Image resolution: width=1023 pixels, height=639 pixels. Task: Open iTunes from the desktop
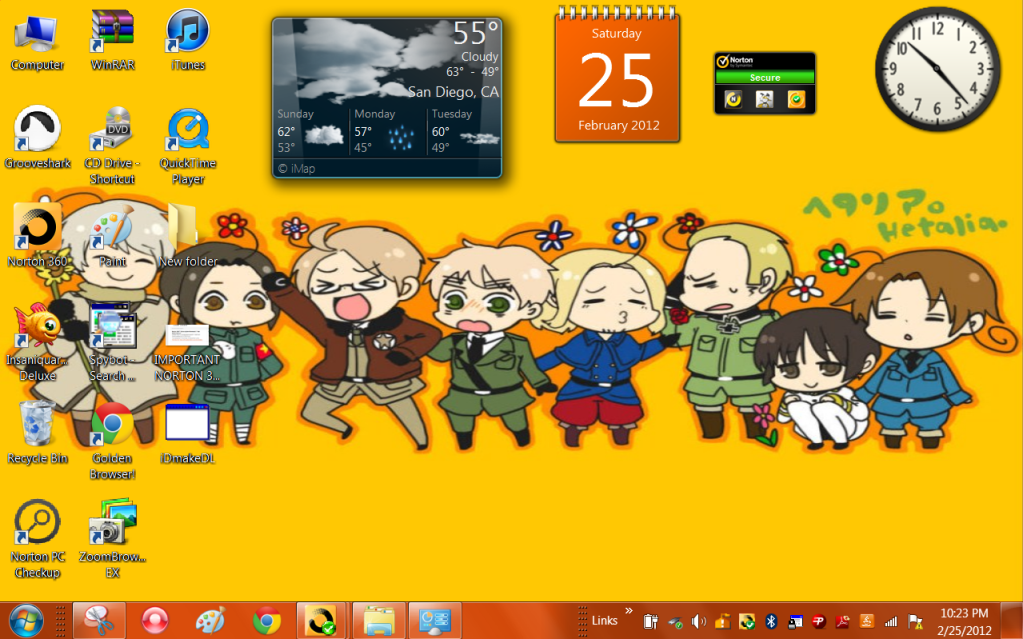[x=188, y=41]
